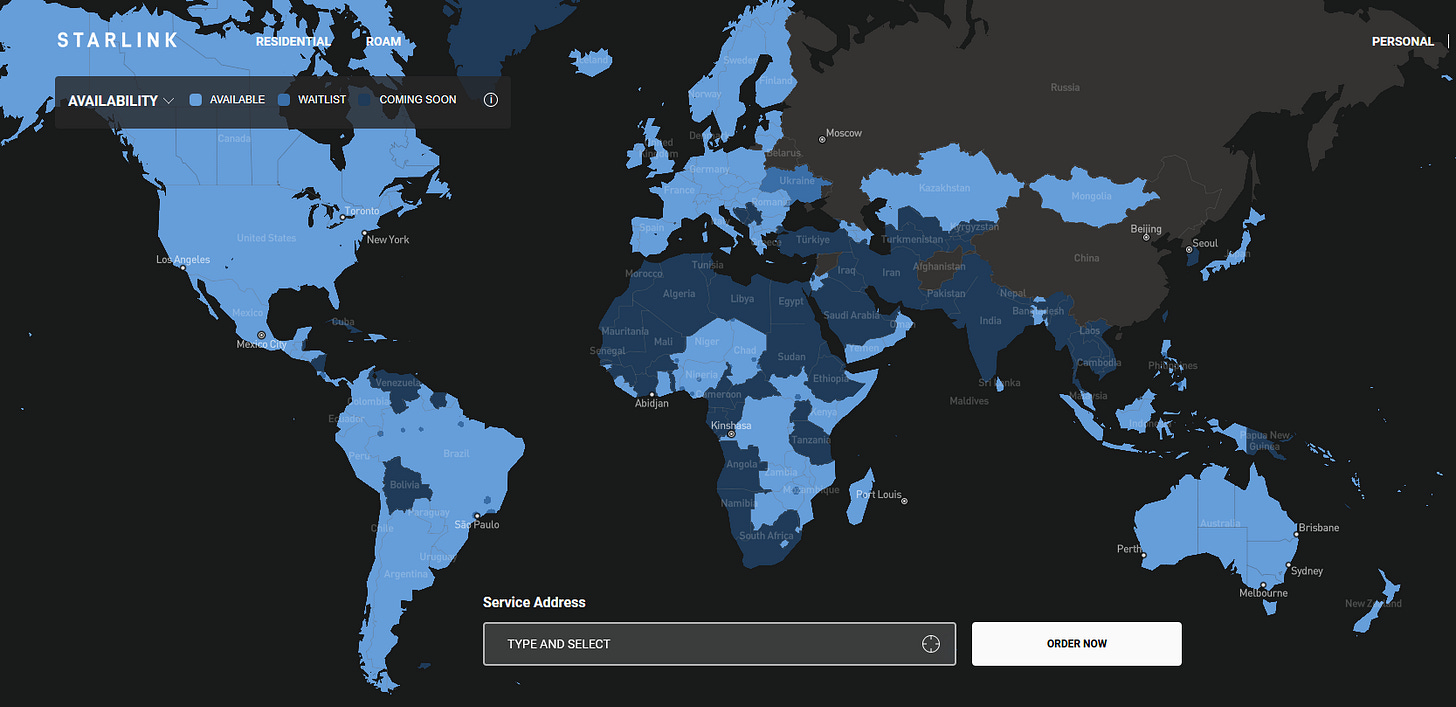Click the United States label
Screen dimensions: 1456x707
266,238
